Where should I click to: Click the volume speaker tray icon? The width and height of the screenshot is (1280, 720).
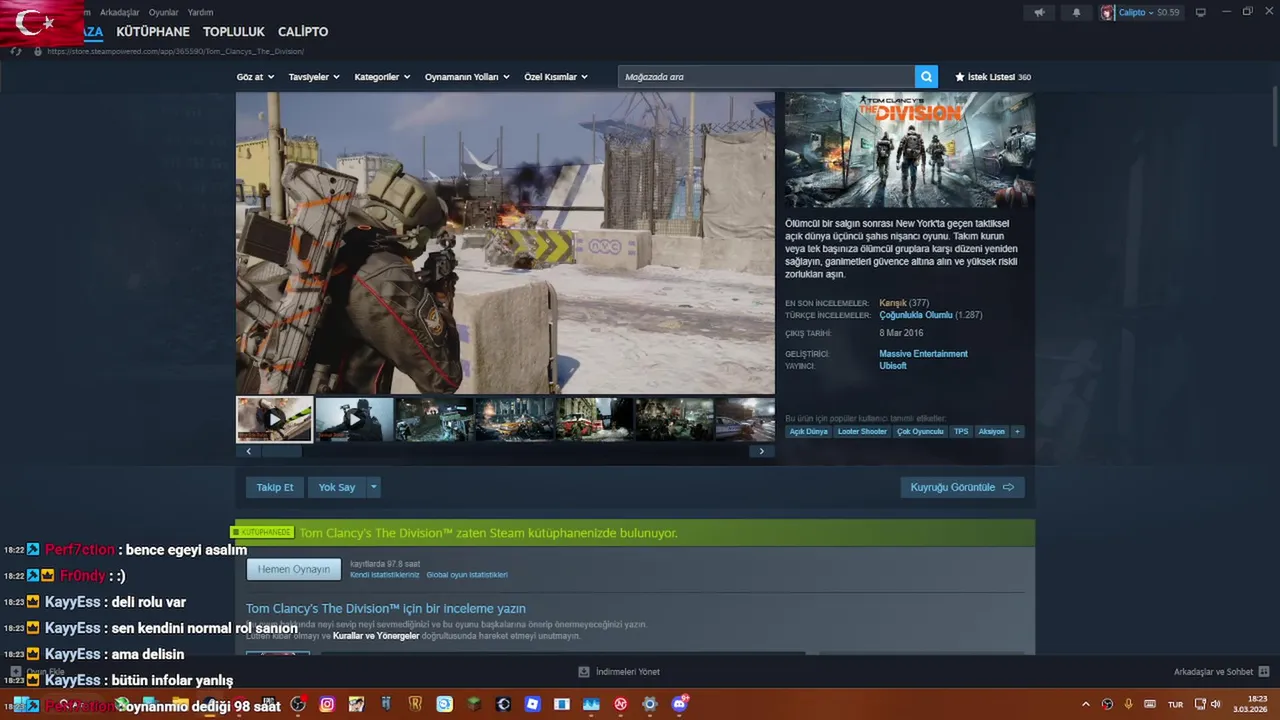[1216, 704]
